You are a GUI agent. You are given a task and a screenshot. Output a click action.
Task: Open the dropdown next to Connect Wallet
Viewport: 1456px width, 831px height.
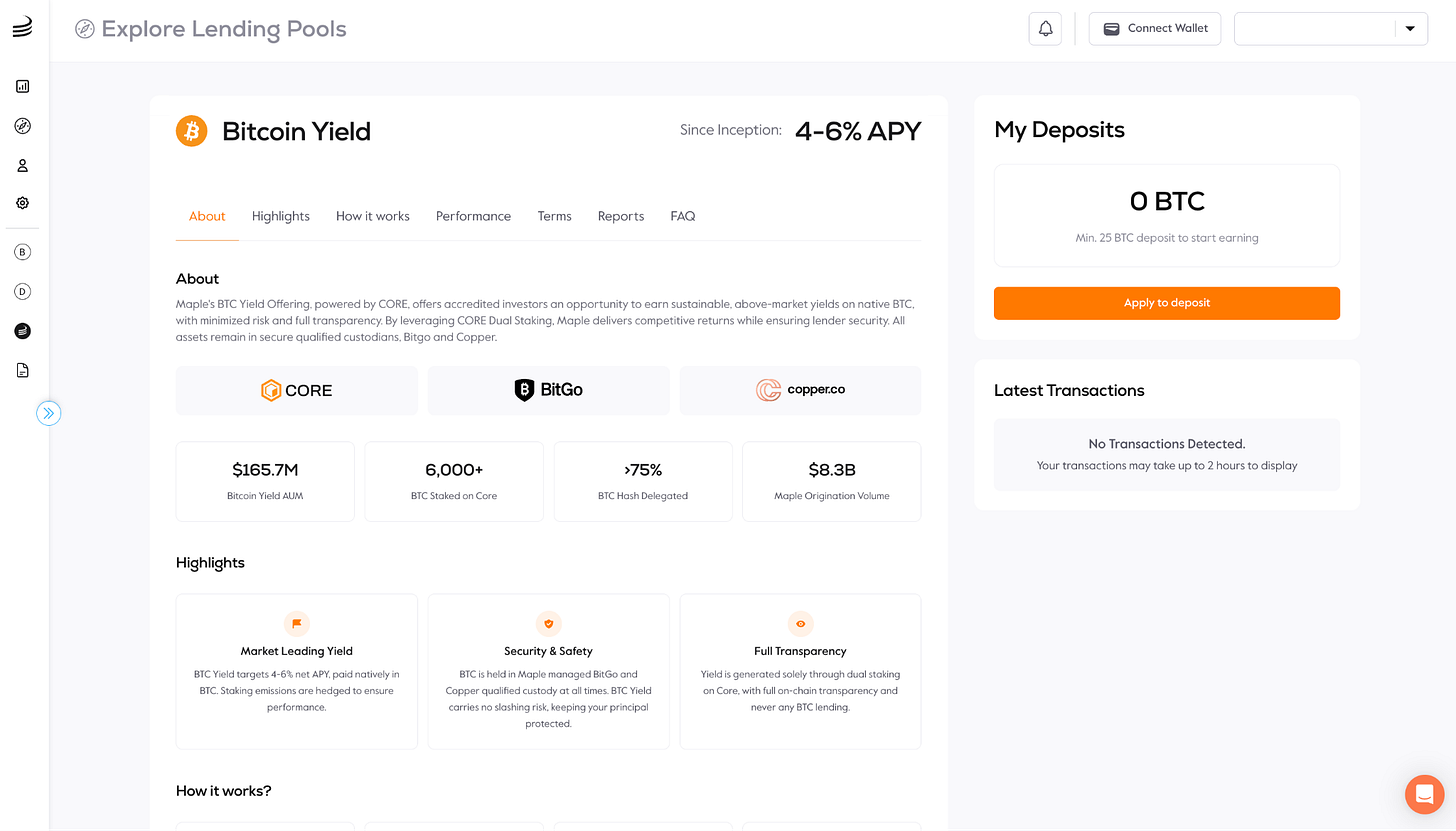1410,28
